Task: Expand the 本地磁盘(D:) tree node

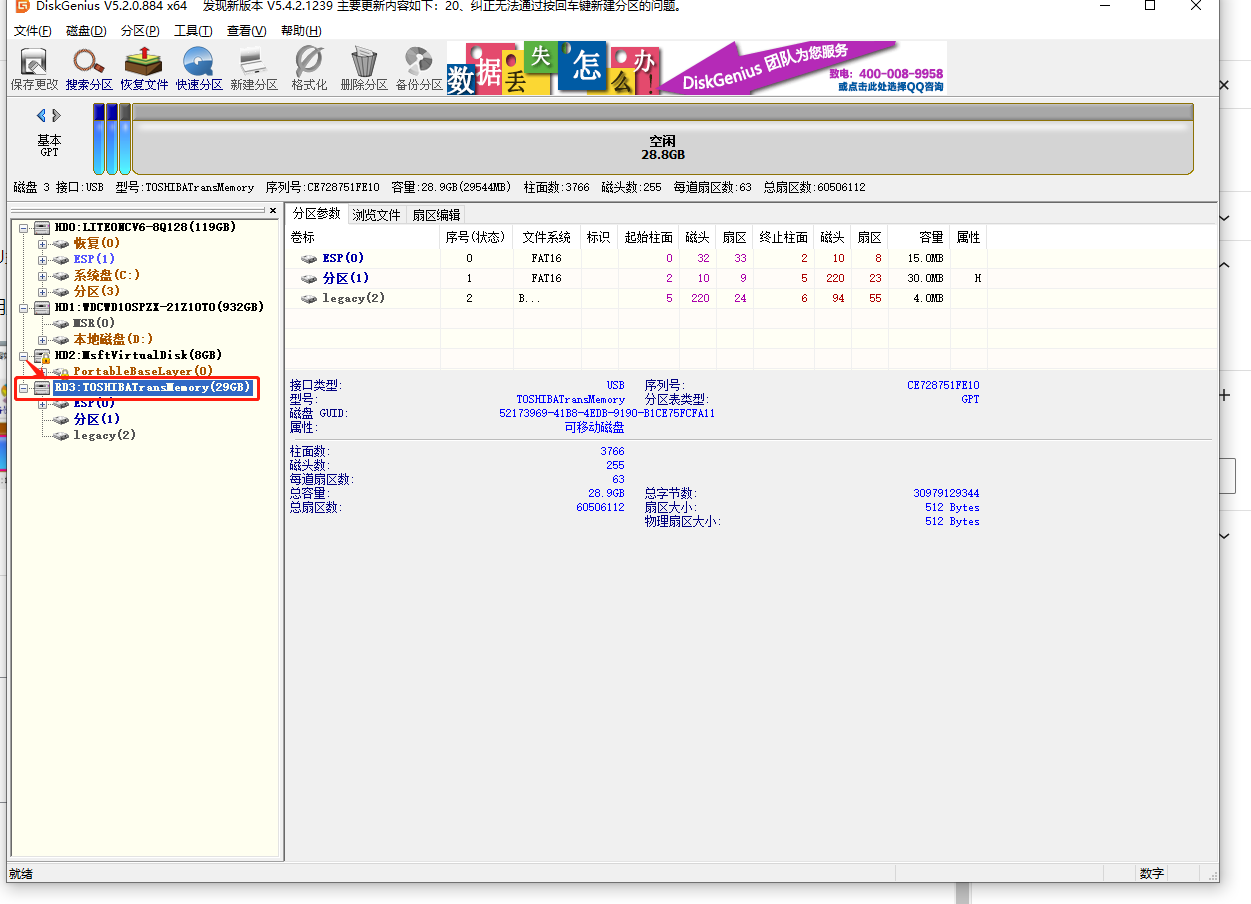Action: pos(42,340)
